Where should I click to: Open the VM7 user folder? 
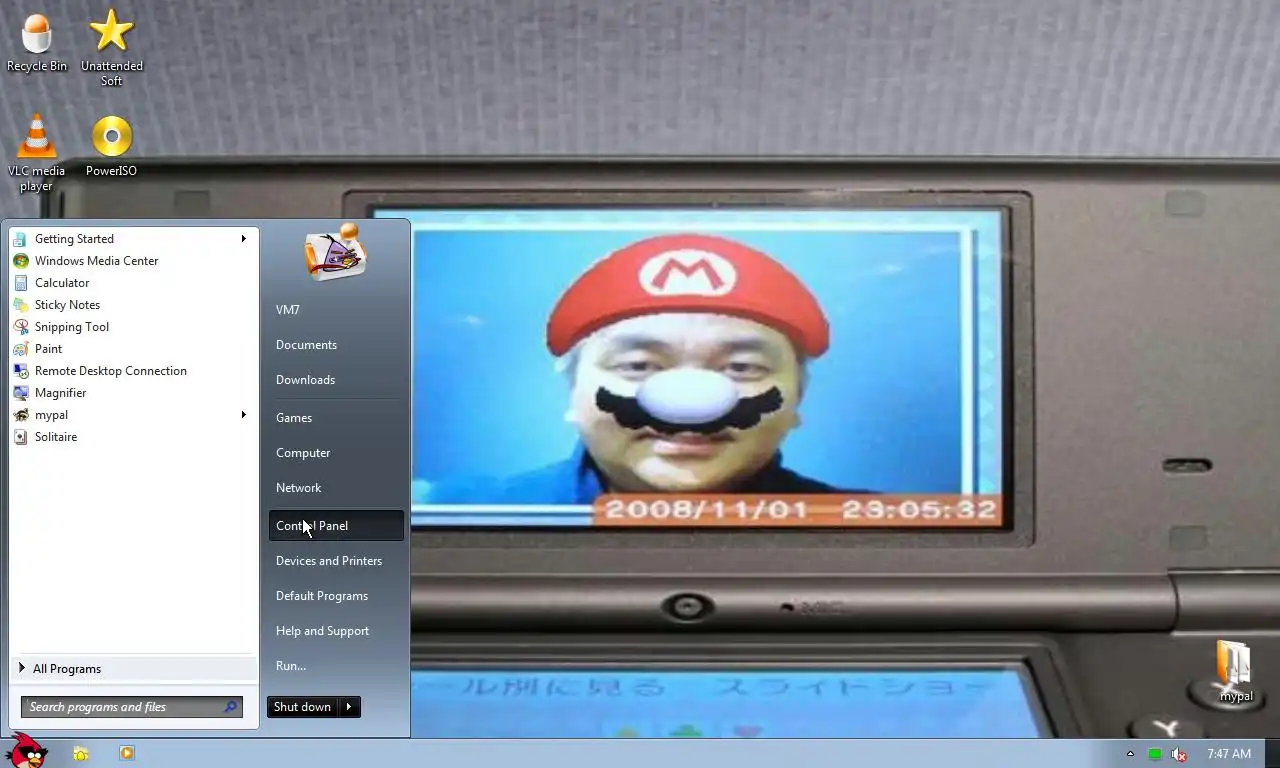point(335,310)
